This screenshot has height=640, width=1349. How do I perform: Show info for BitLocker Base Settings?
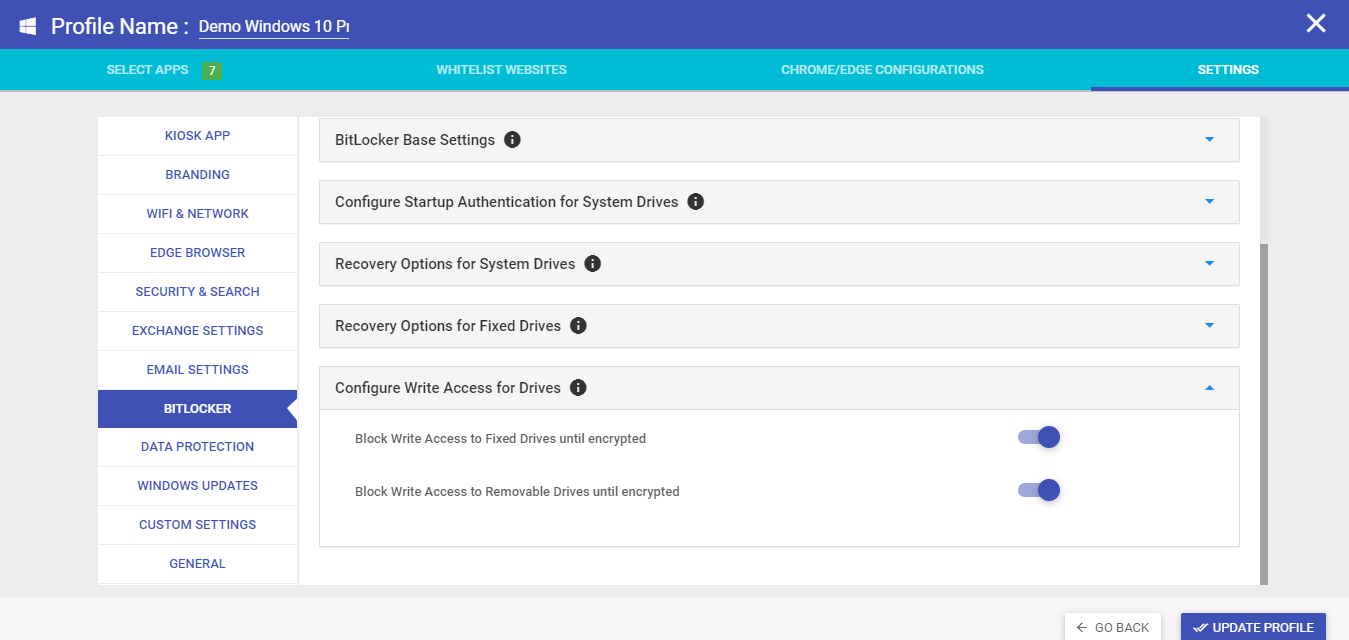[512, 140]
